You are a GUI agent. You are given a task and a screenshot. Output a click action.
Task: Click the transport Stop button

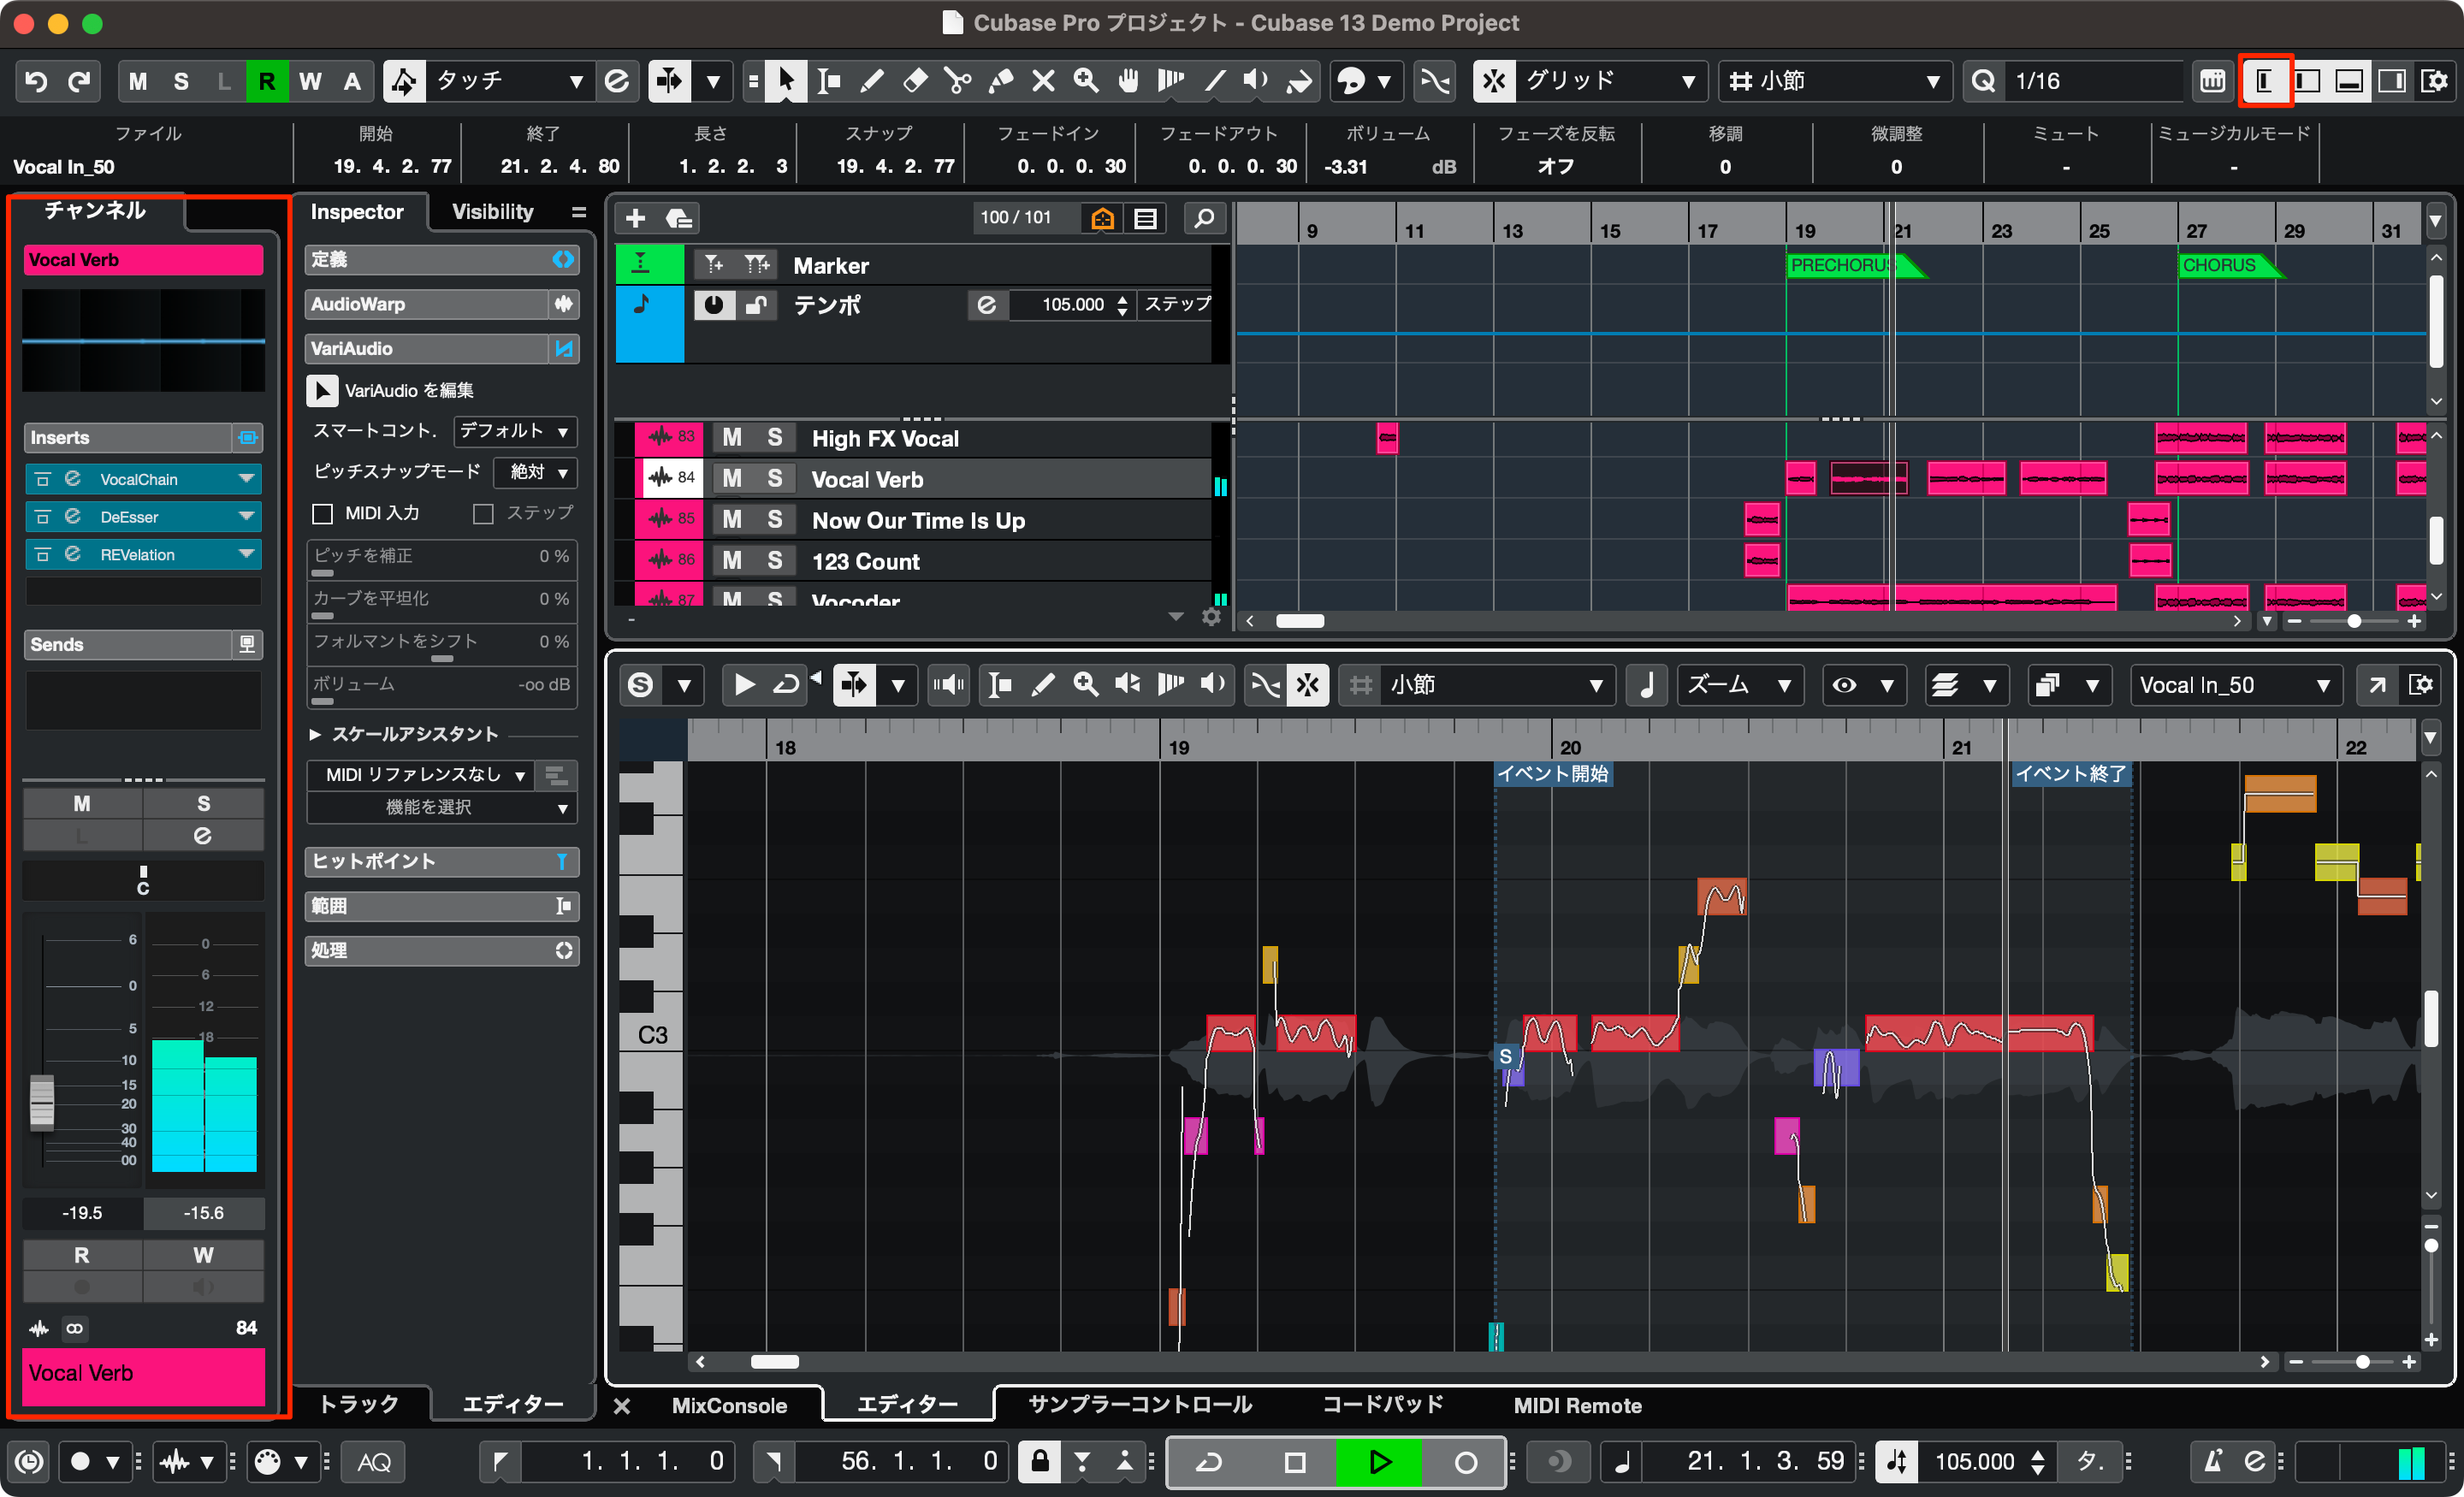click(1295, 1462)
